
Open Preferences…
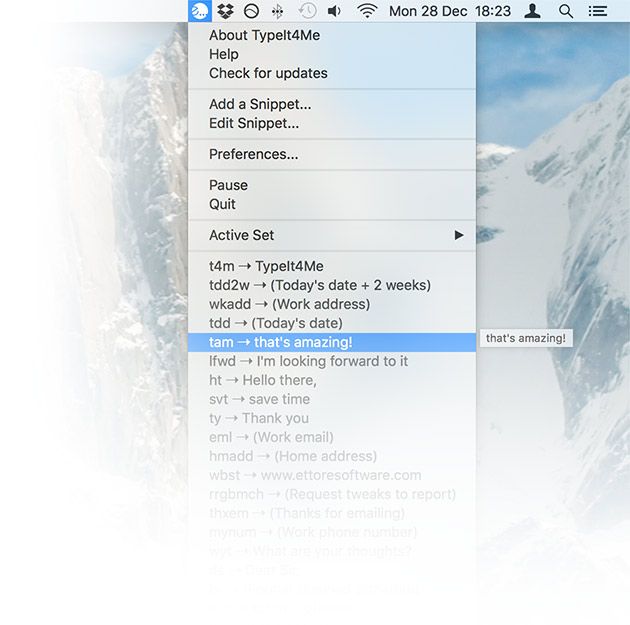[332, 154]
